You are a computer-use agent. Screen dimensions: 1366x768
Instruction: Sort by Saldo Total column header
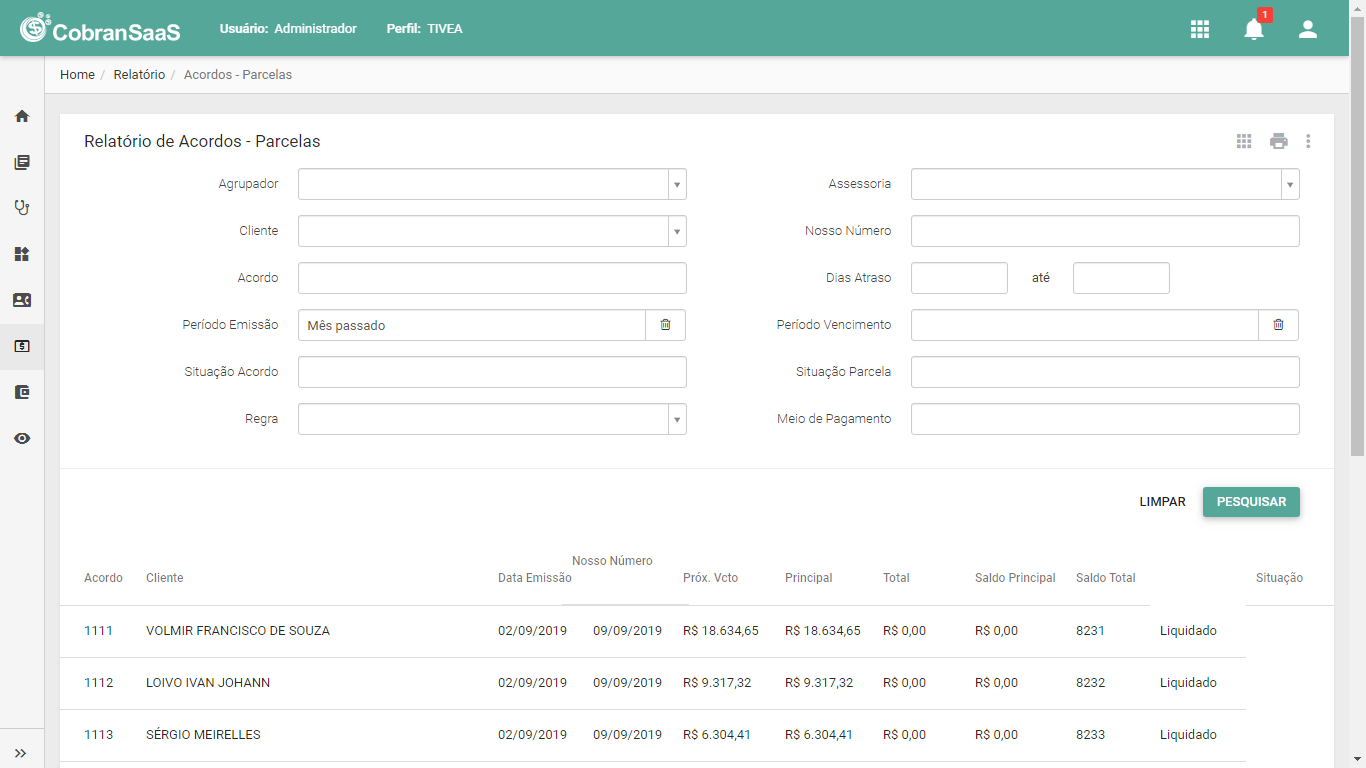[1106, 578]
